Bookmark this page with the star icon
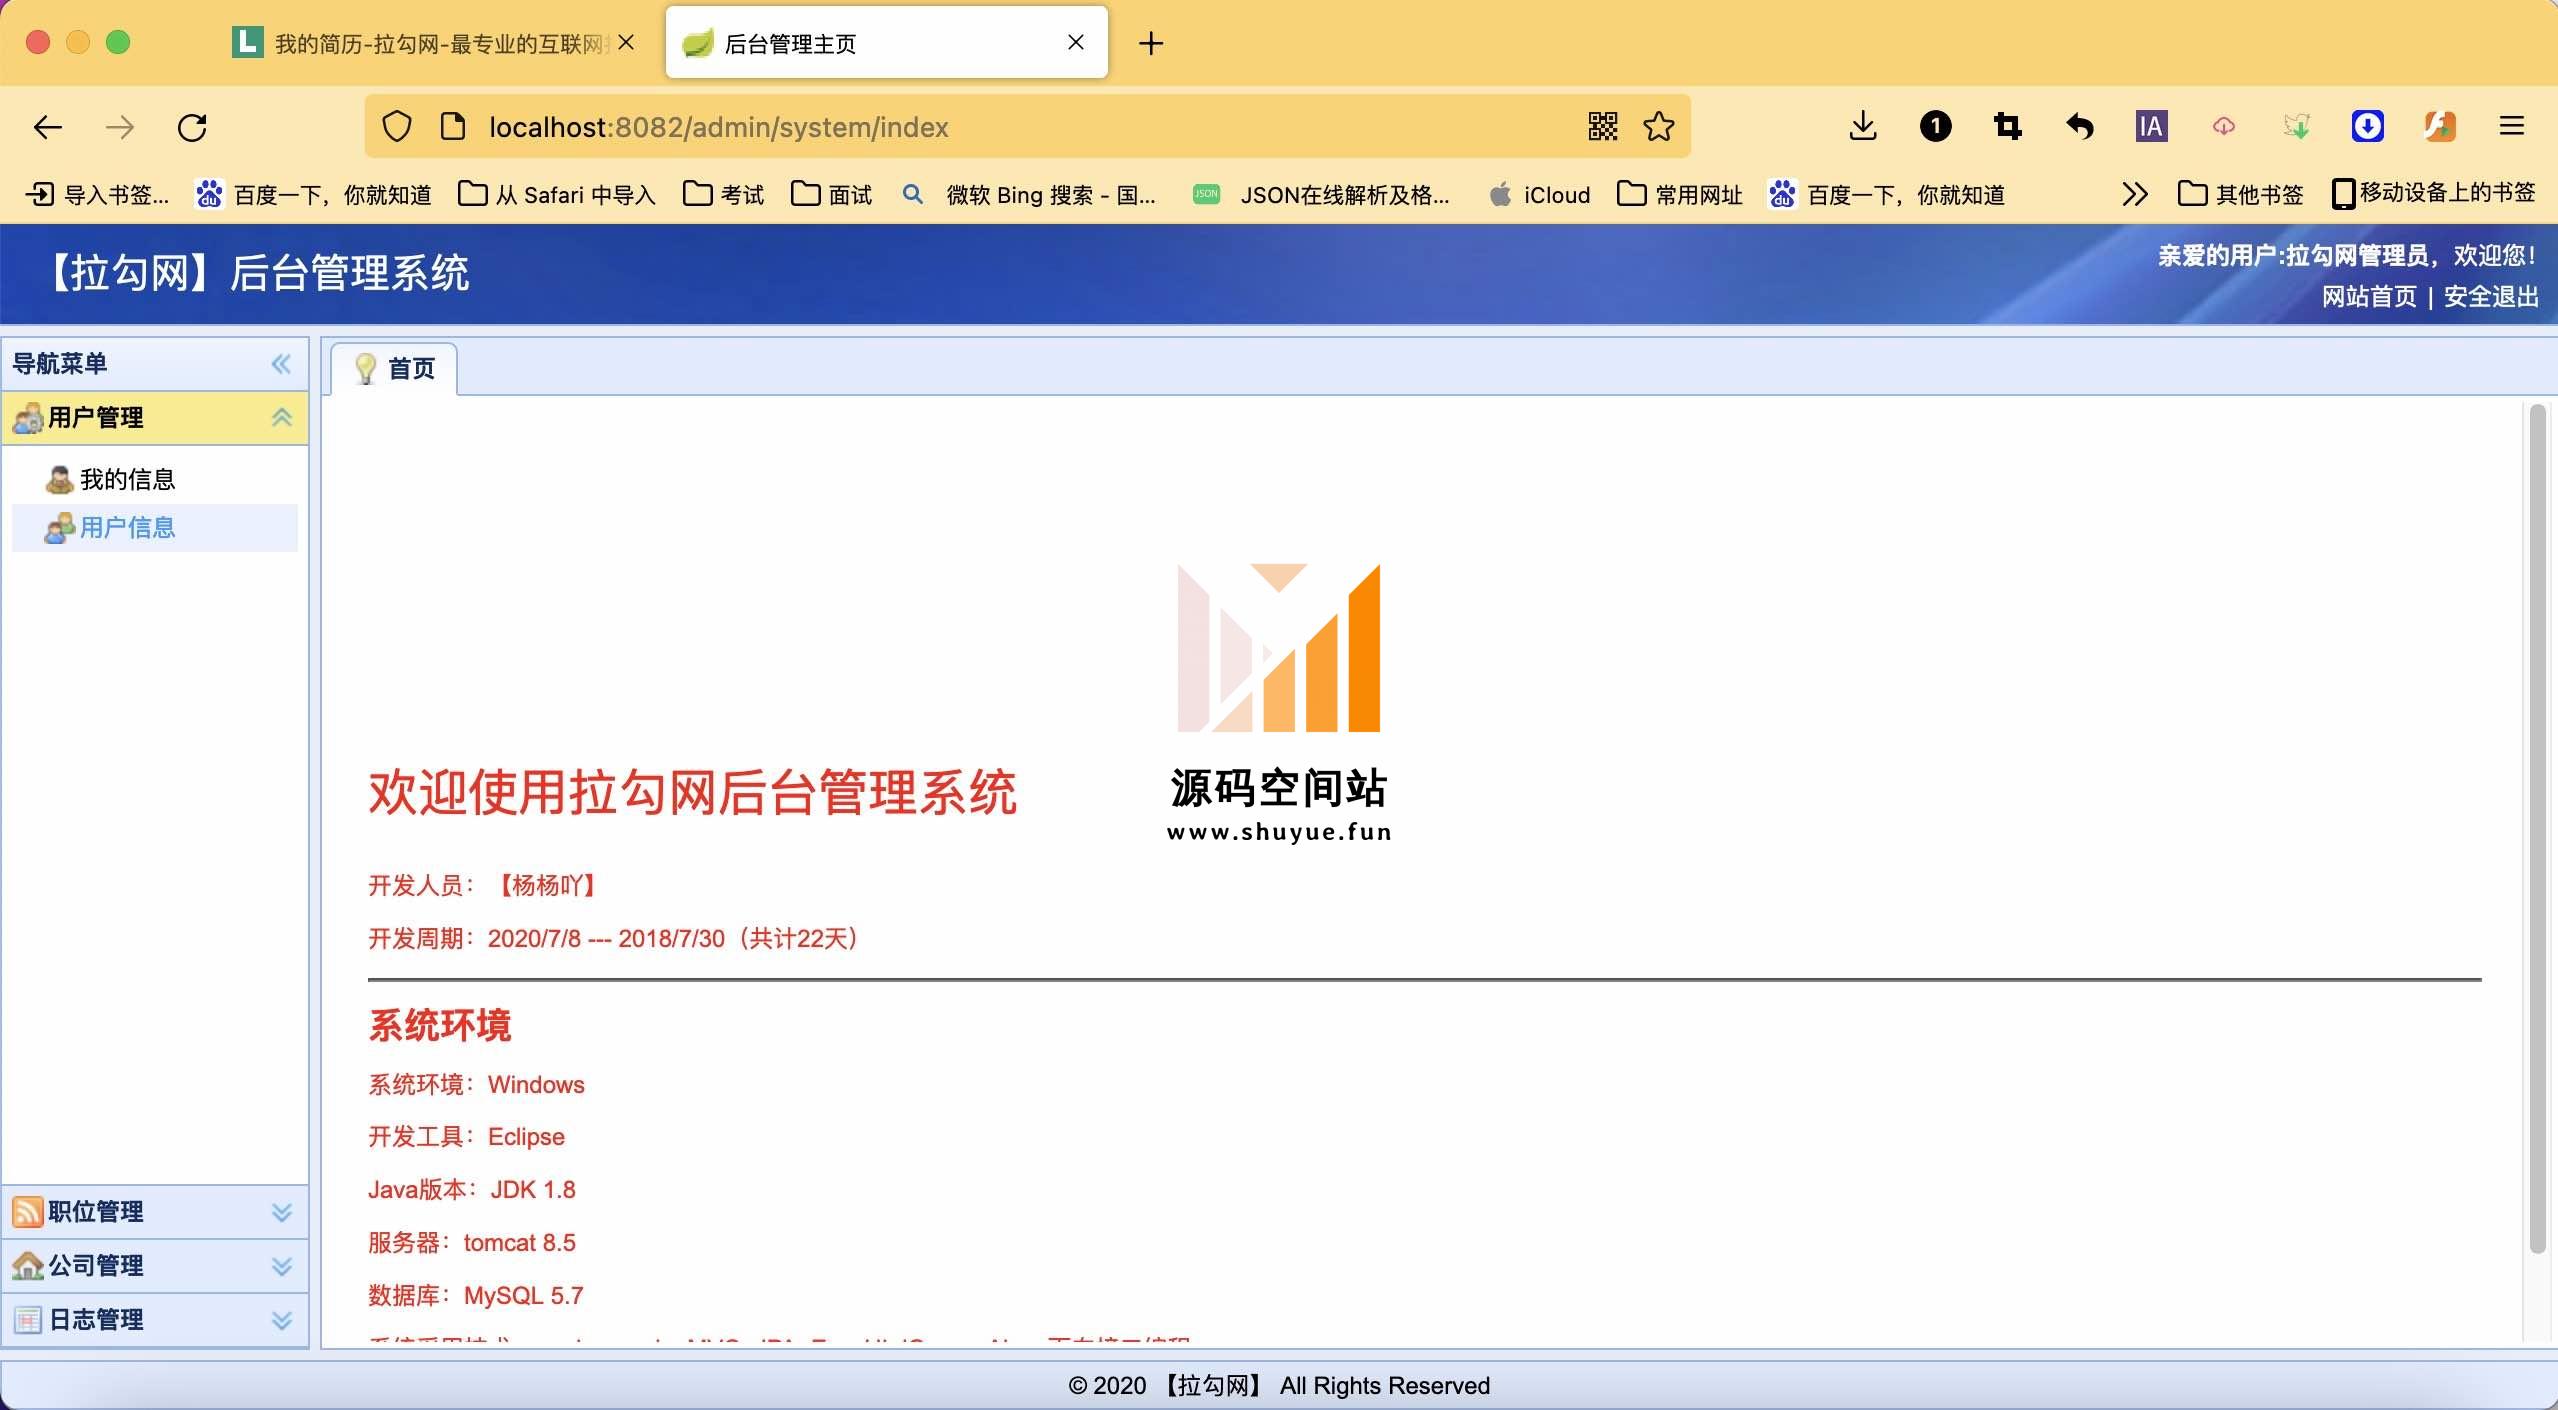This screenshot has width=2558, height=1410. 1658,126
